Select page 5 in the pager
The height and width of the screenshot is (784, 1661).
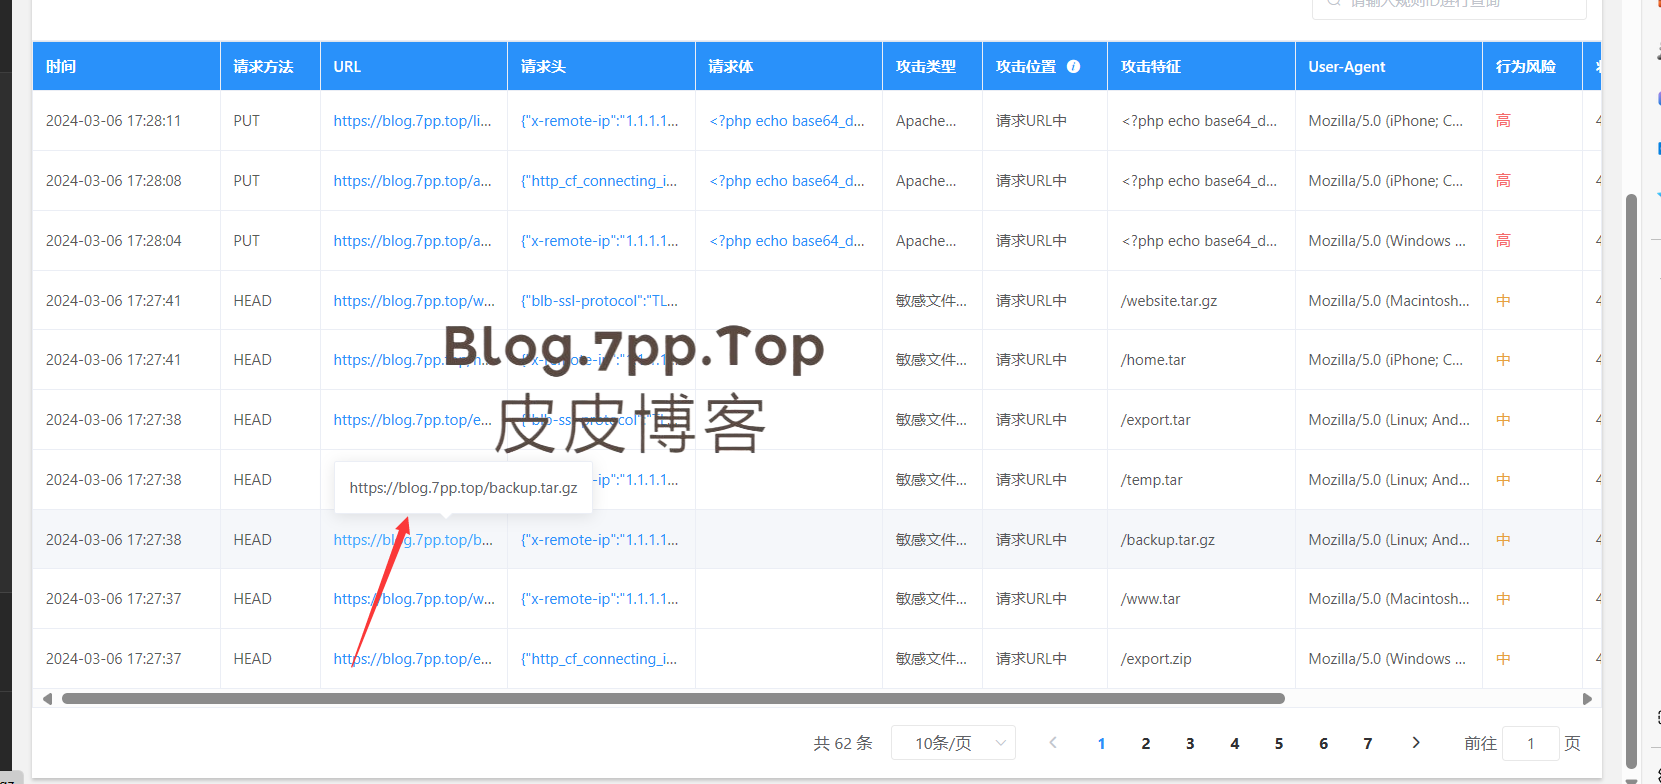click(1278, 743)
